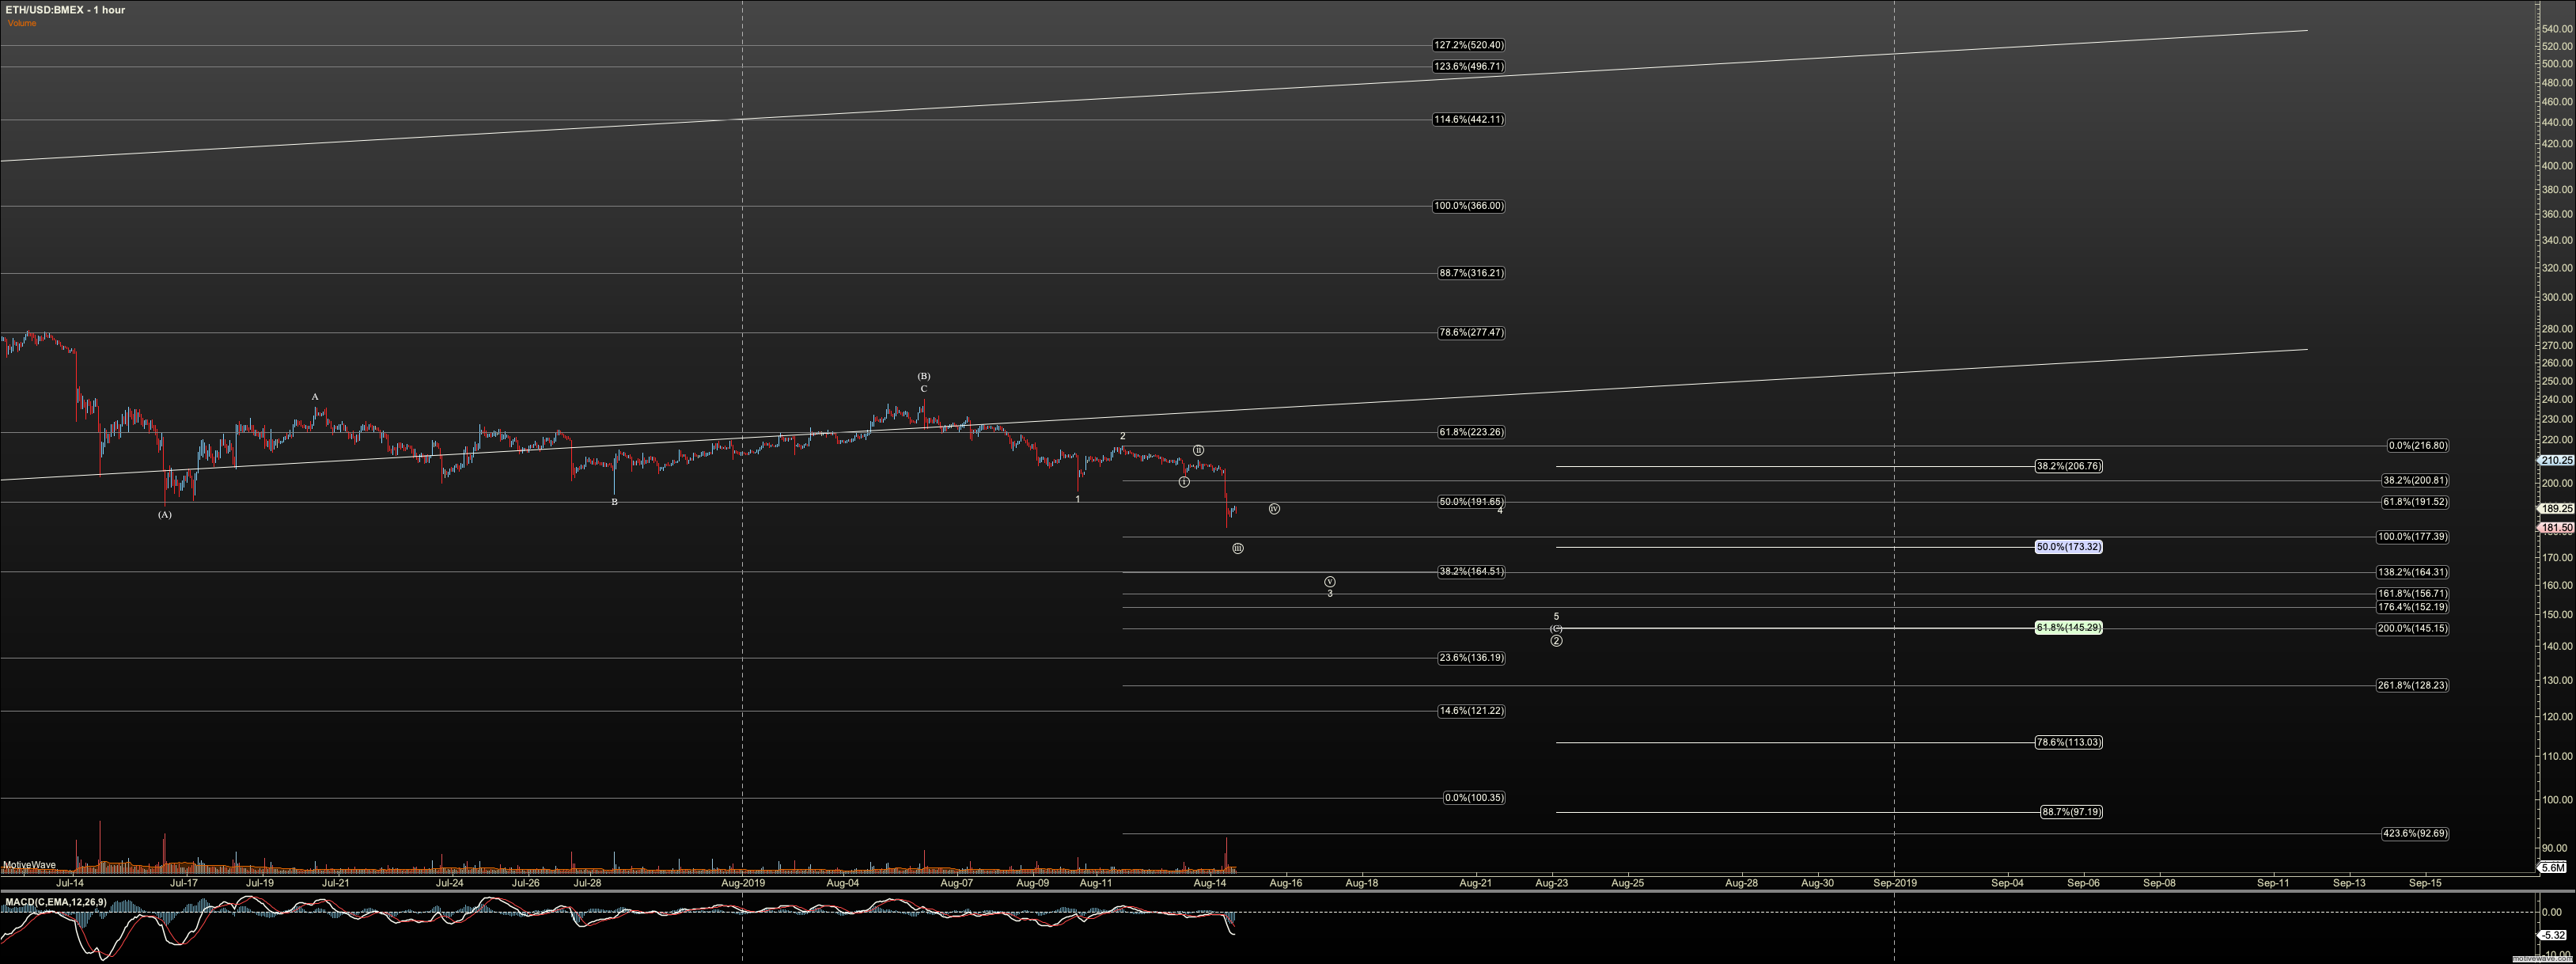Viewport: 2576px width, 964px height.
Task: Select the wave 3 label below circled v
Action: pos(1330,594)
